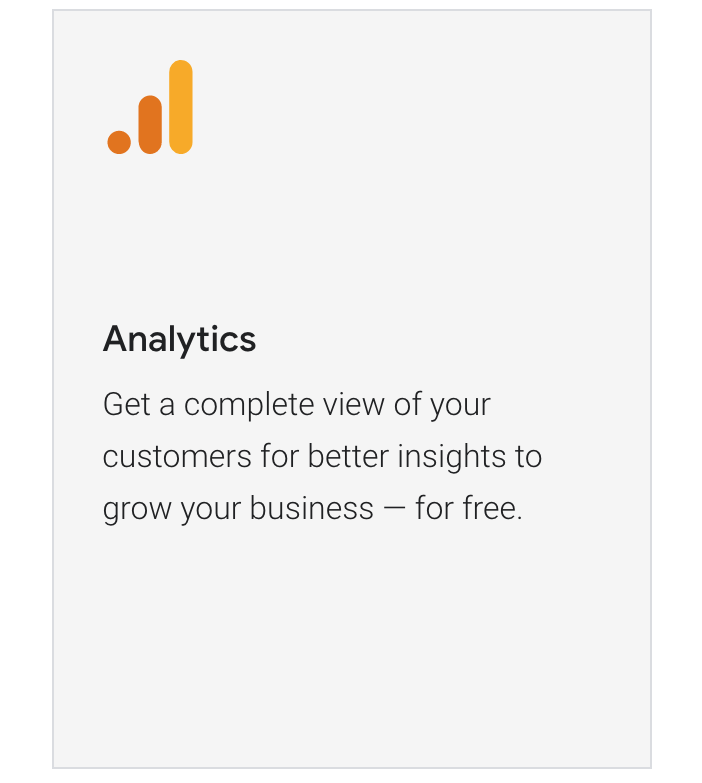Click the middle orange bar of the logo

click(x=150, y=125)
